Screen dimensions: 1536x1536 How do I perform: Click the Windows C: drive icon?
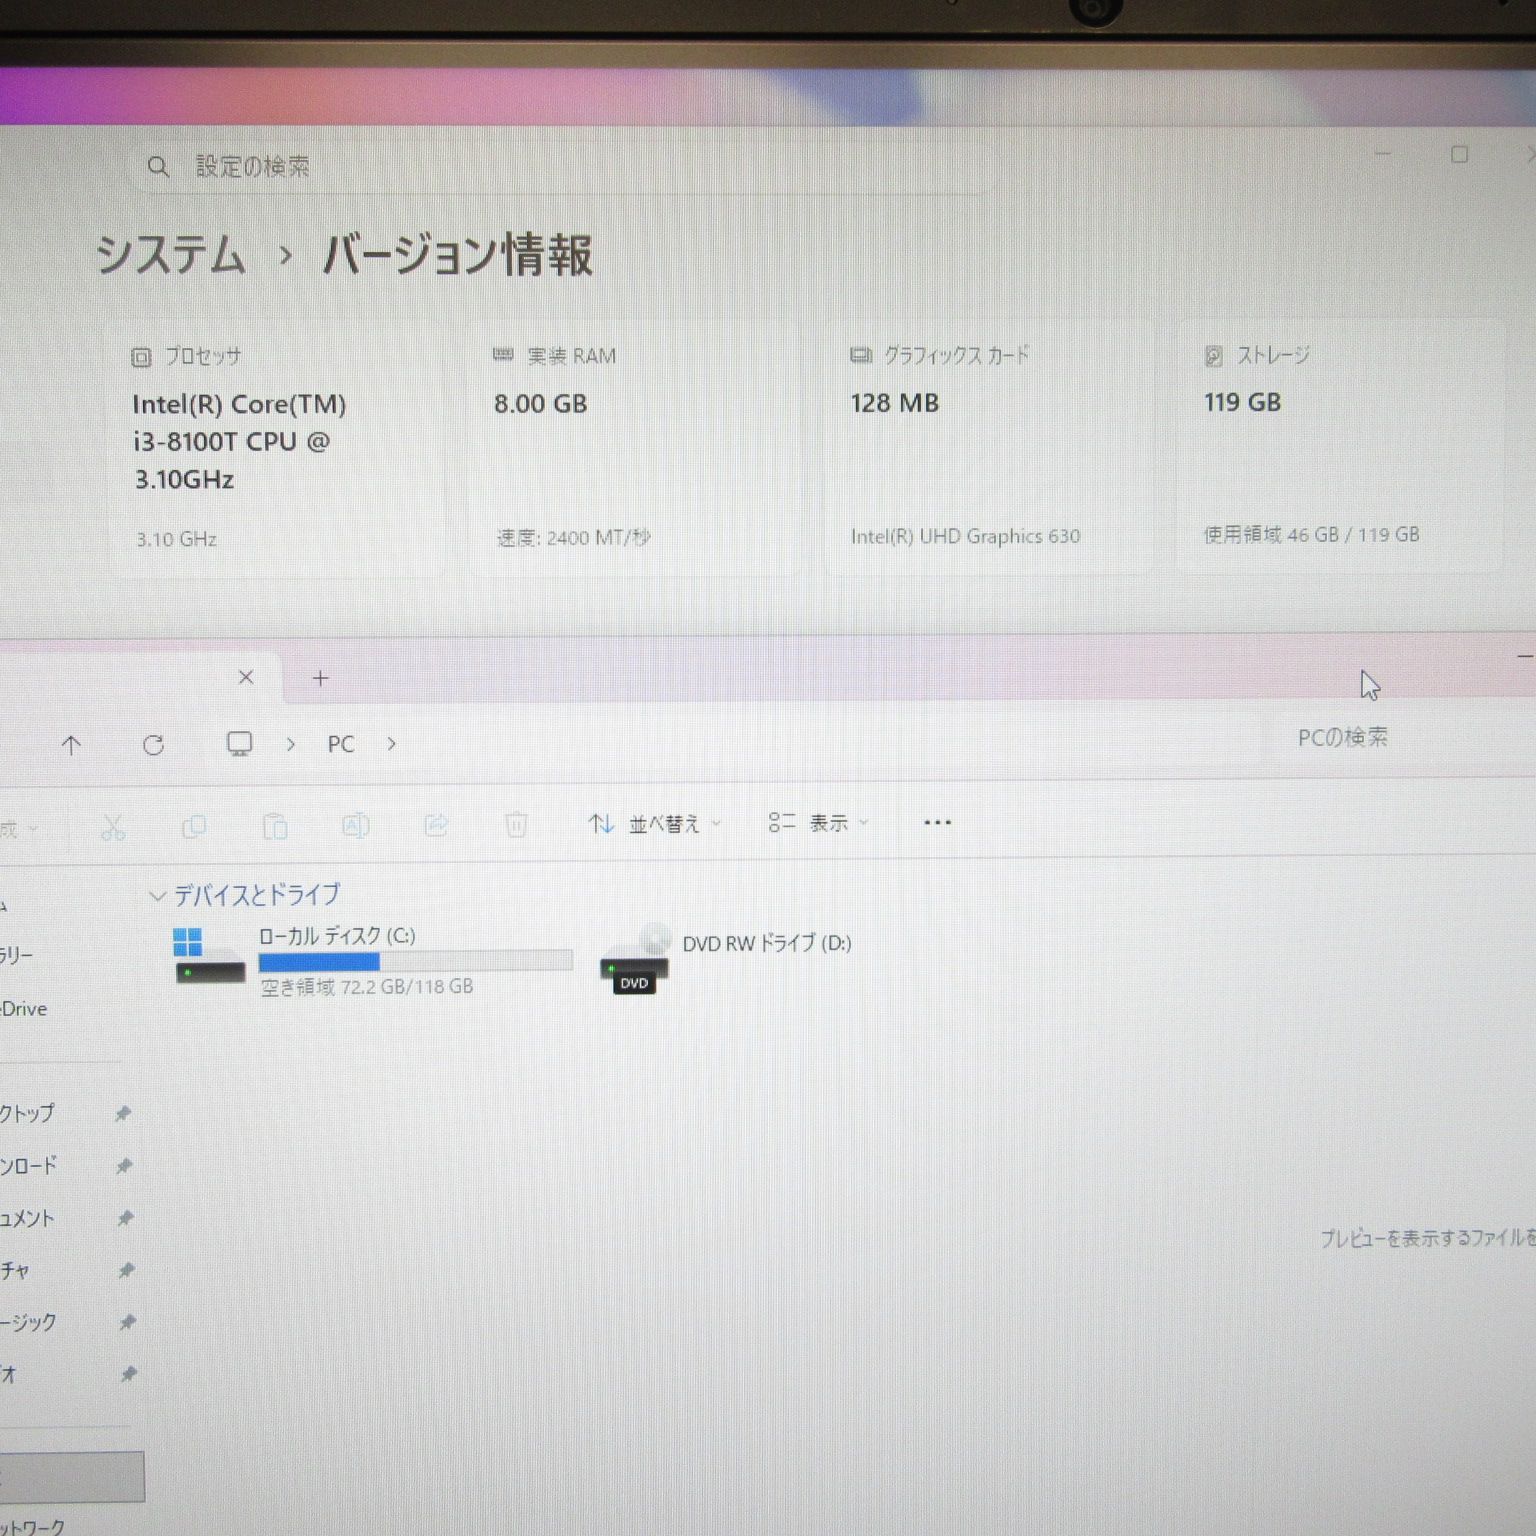click(209, 957)
